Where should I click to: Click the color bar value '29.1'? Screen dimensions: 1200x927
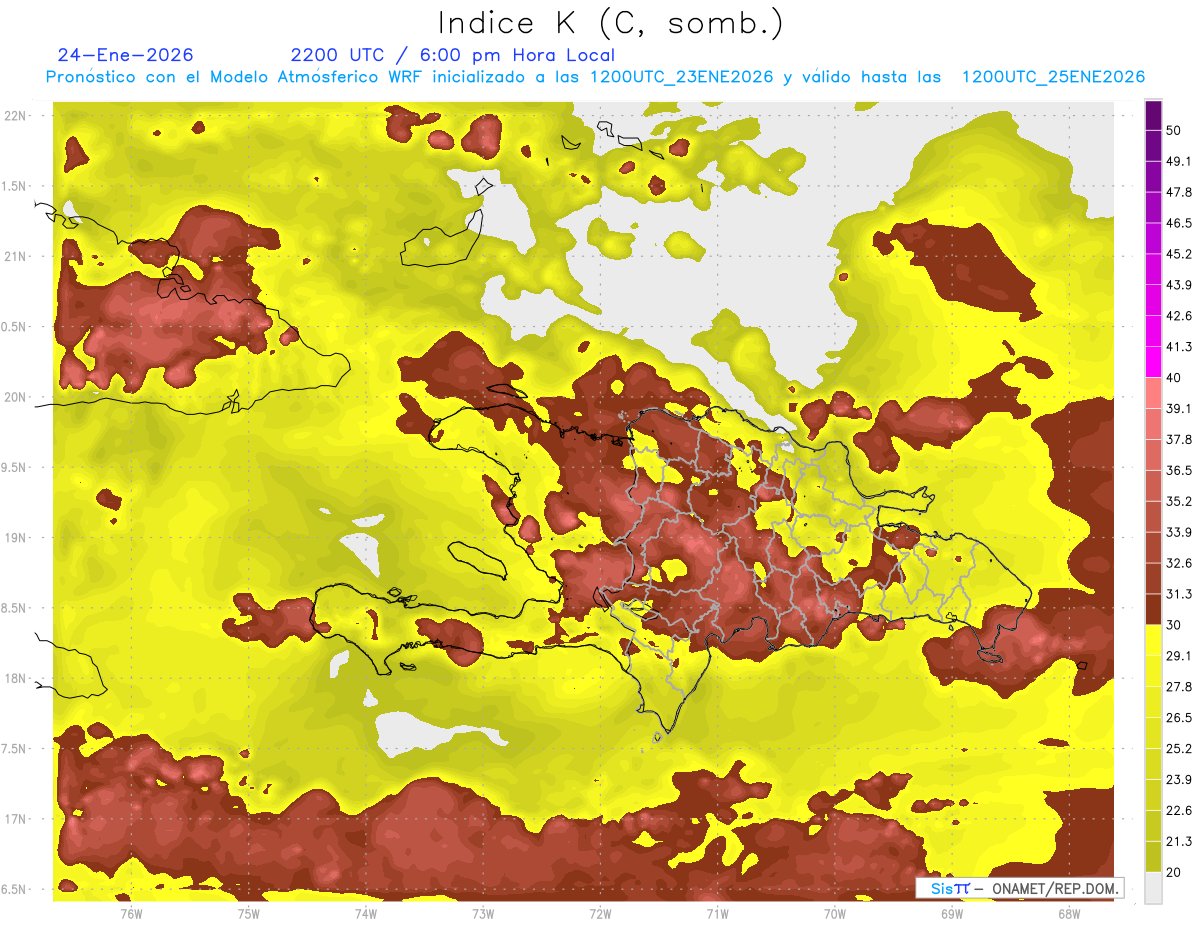pyautogui.click(x=1179, y=656)
